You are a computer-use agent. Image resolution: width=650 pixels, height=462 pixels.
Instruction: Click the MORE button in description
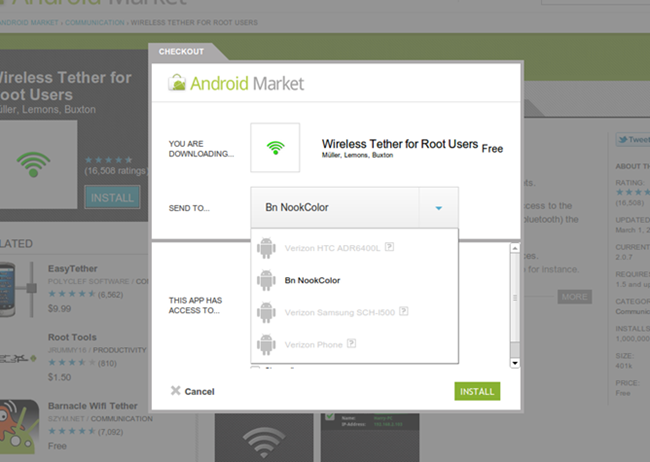tap(575, 297)
